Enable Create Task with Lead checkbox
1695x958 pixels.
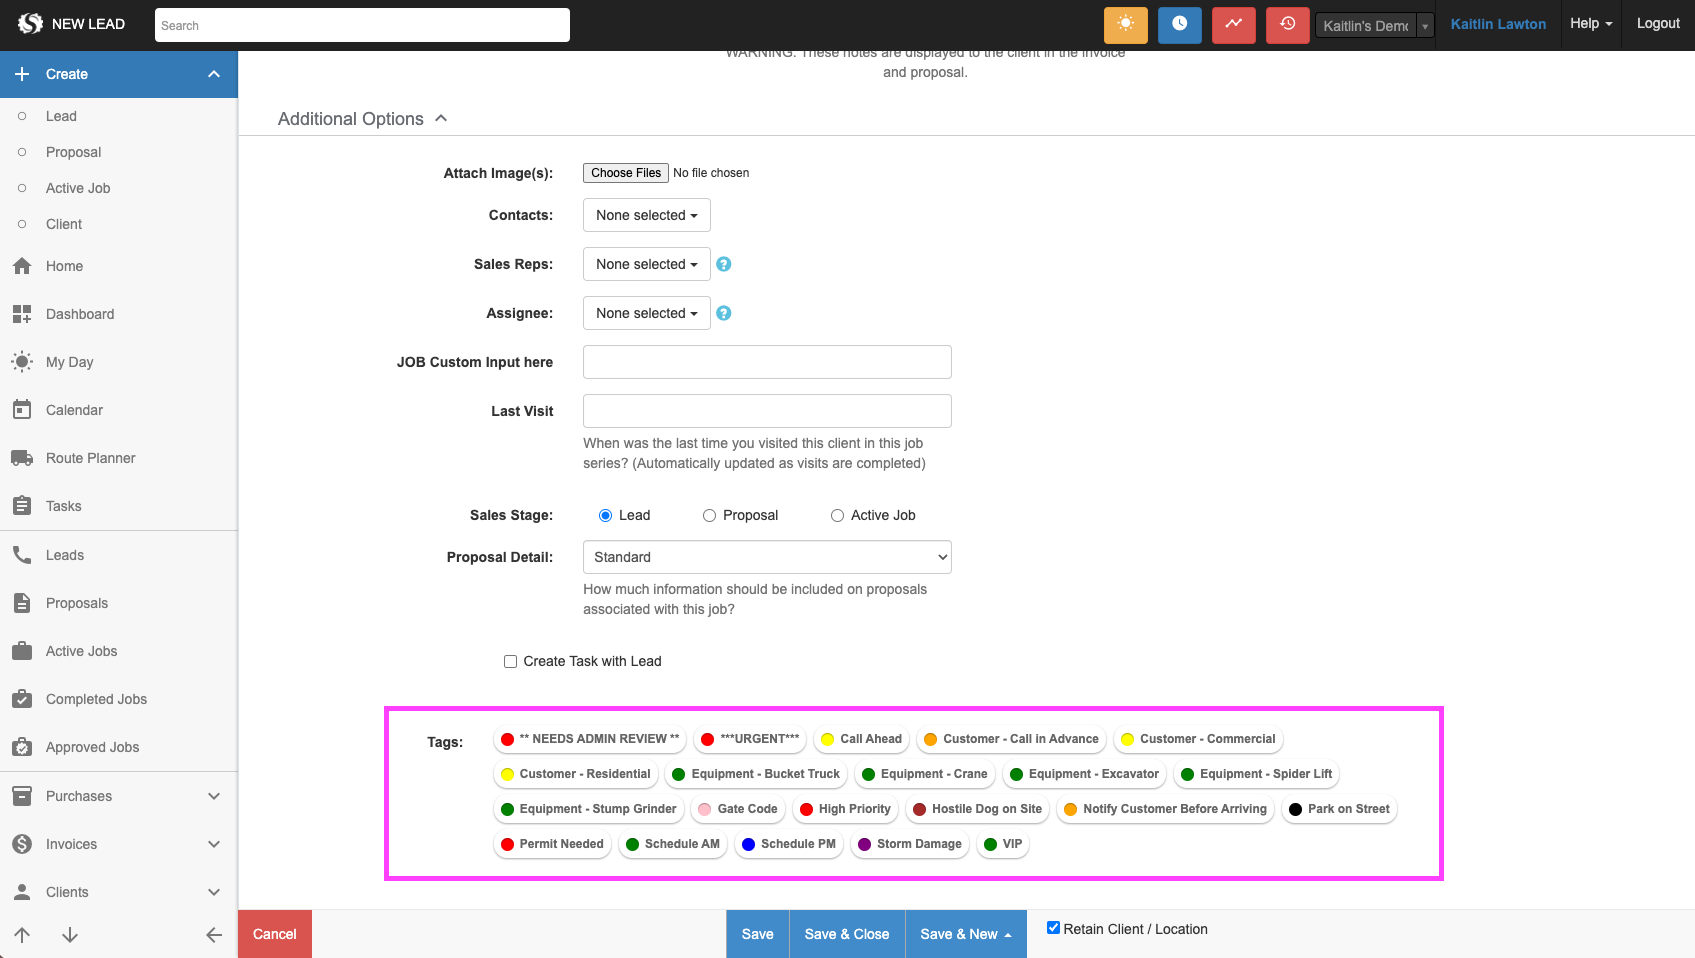(510, 661)
